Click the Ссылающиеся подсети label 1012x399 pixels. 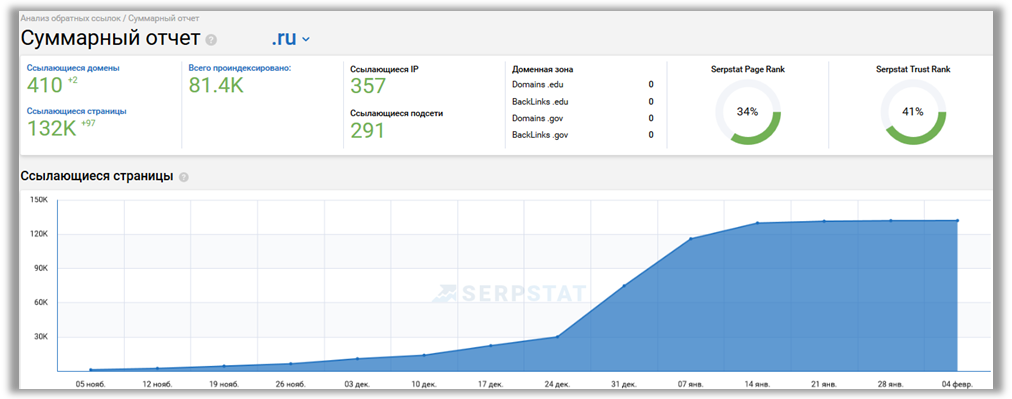tap(397, 113)
